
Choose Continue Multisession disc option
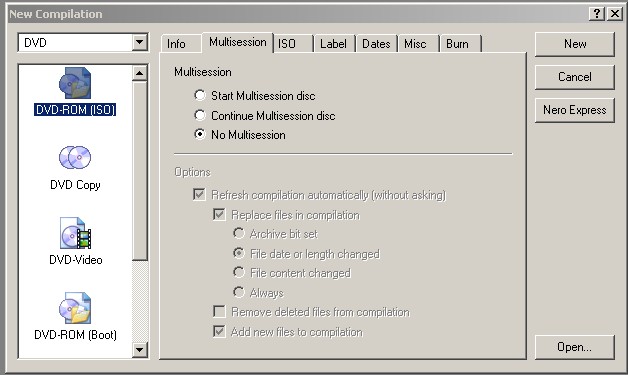(200, 115)
